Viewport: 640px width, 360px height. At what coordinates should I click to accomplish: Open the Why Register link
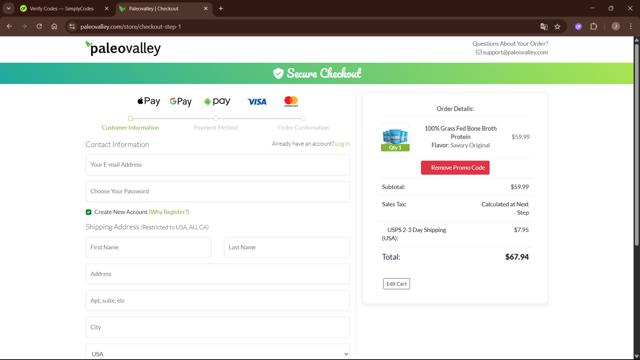pos(169,212)
